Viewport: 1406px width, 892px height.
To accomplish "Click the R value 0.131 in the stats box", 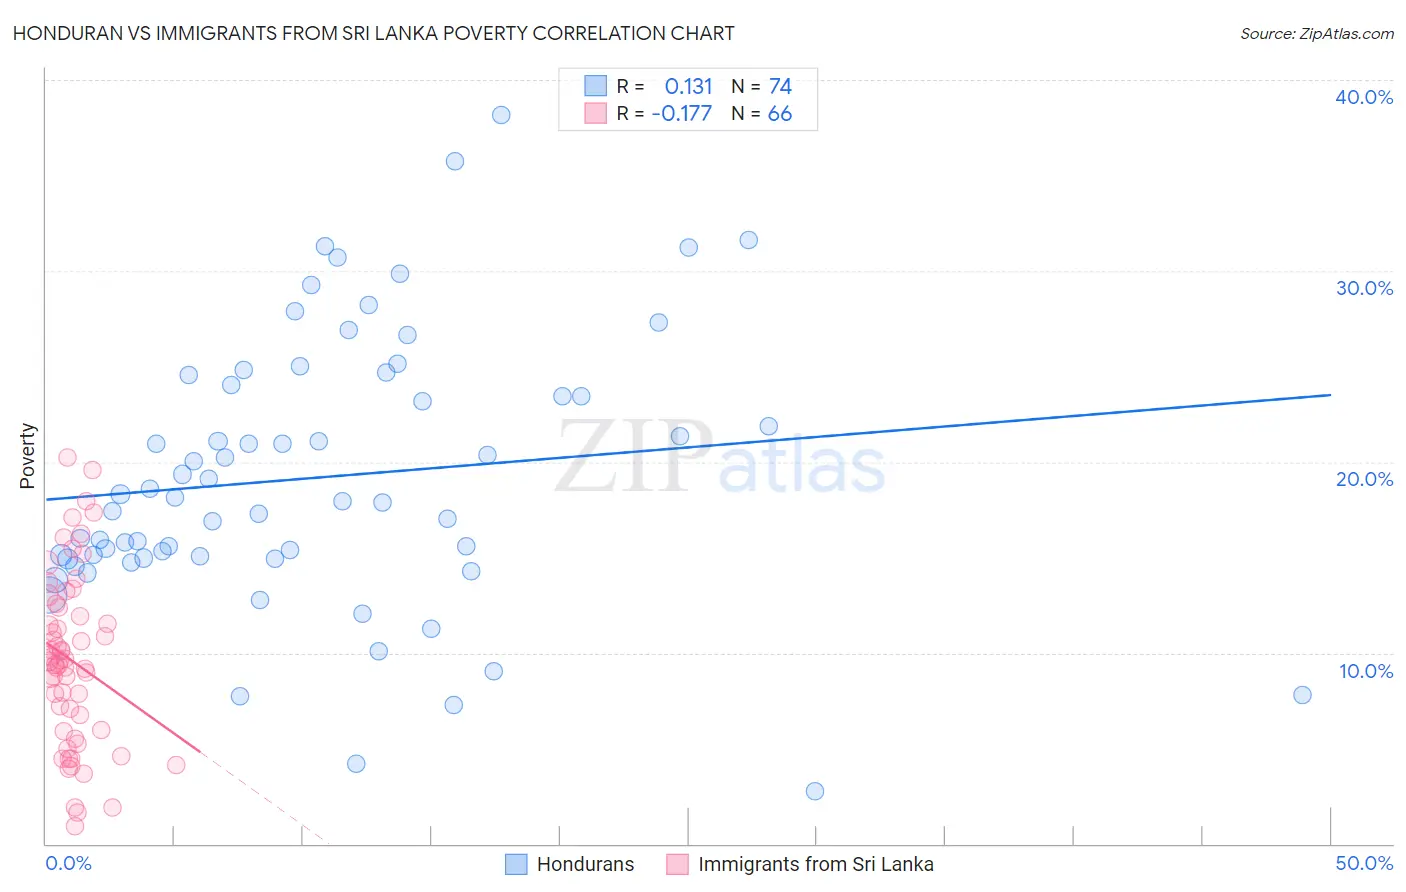I will [x=688, y=86].
